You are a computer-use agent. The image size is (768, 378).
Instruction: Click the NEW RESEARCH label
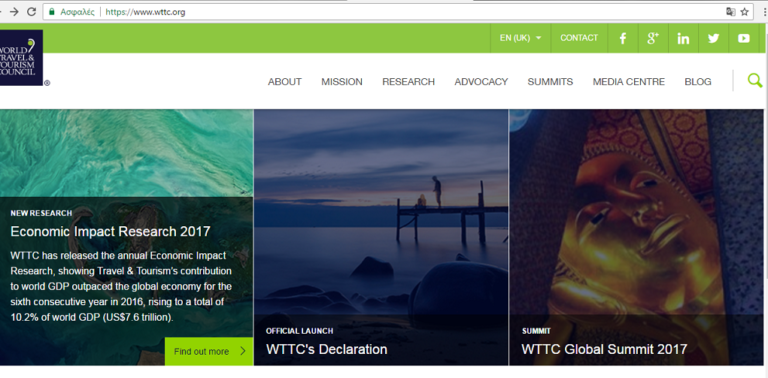(x=41, y=213)
